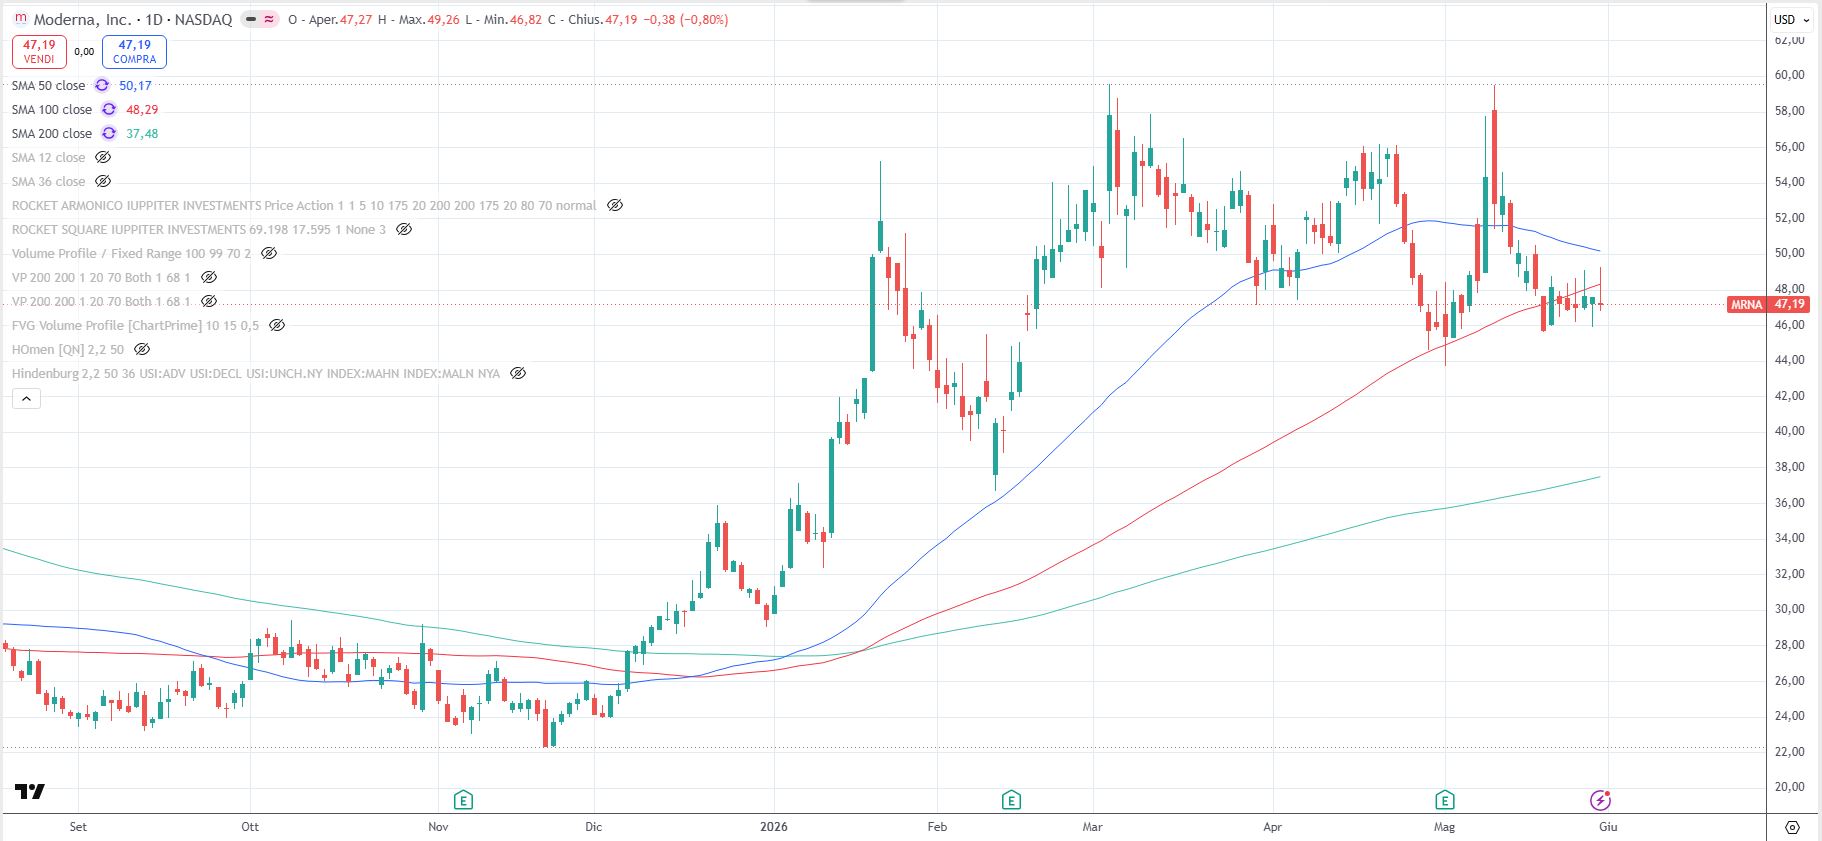The image size is (1822, 841).
Task: Unhide the FVG Volume Profile [ChartPrime] indicator
Action: 277,326
